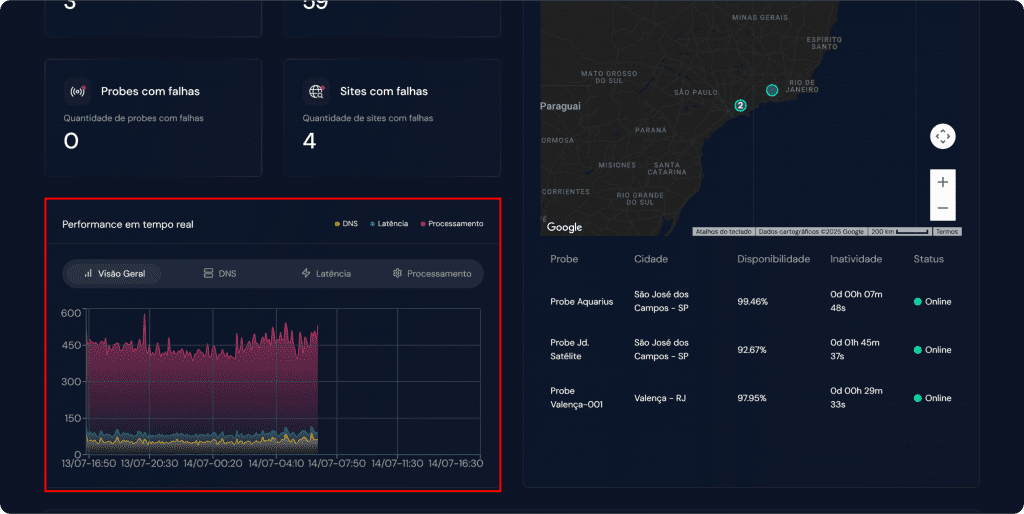Switch to the DNS chart tab
This screenshot has height=514, width=1024.
coord(219,274)
